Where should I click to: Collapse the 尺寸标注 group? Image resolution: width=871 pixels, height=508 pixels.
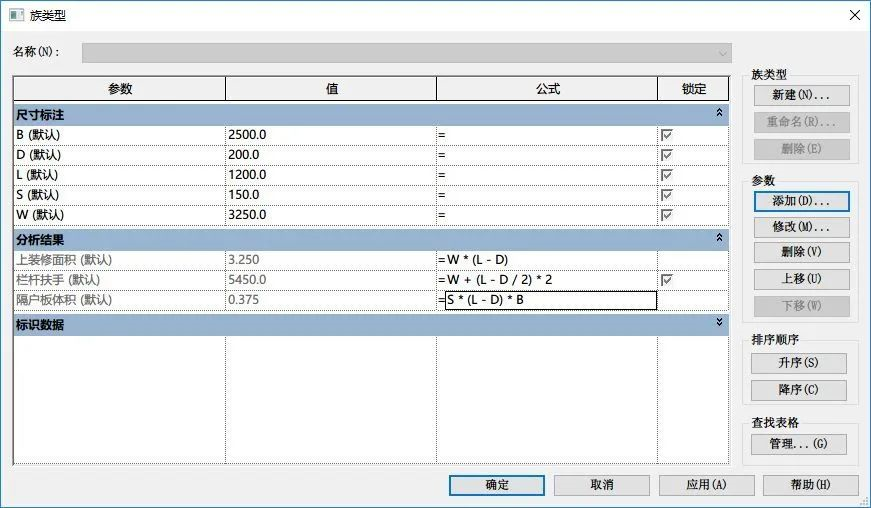coord(719,113)
